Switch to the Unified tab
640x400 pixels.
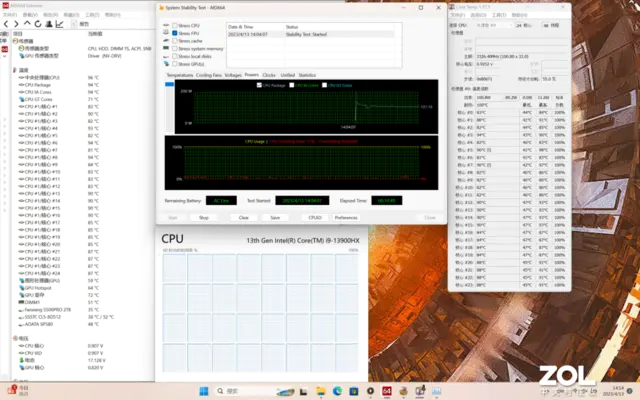click(287, 75)
